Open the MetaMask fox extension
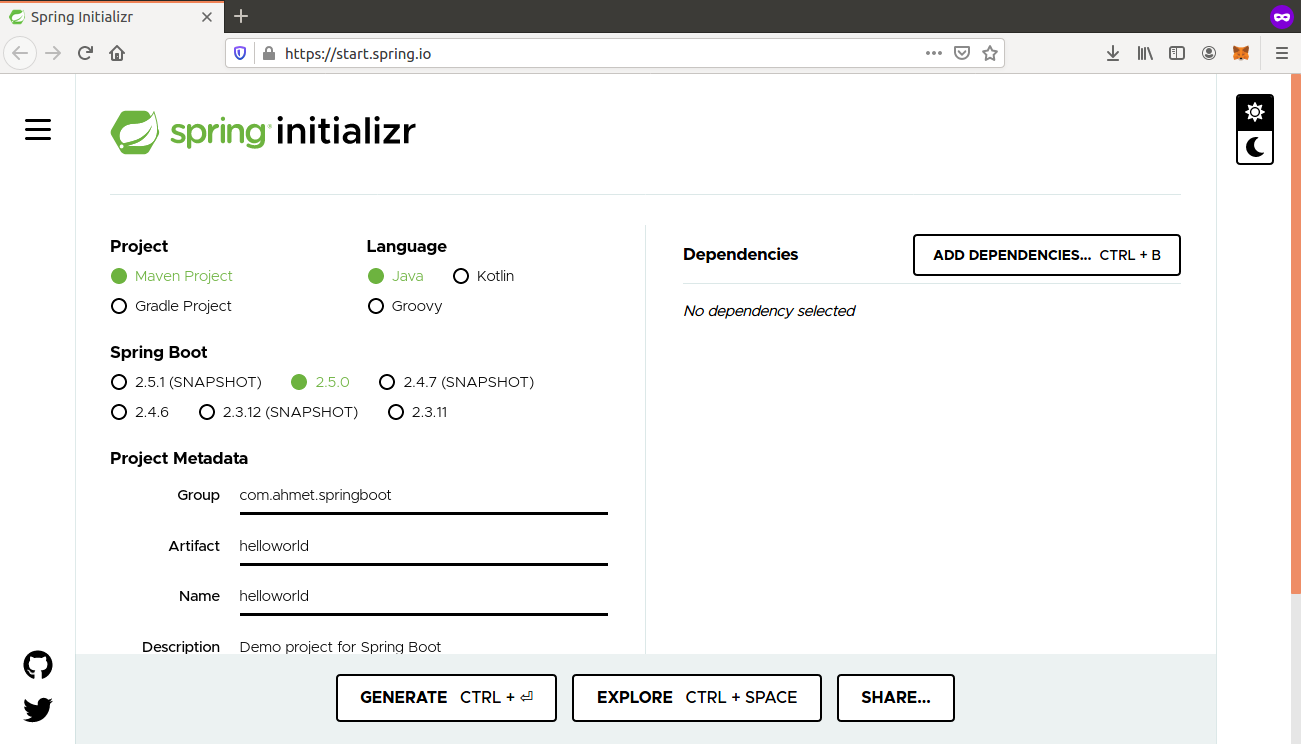Screen dimensions: 1301x744 pyautogui.click(x=1241, y=53)
